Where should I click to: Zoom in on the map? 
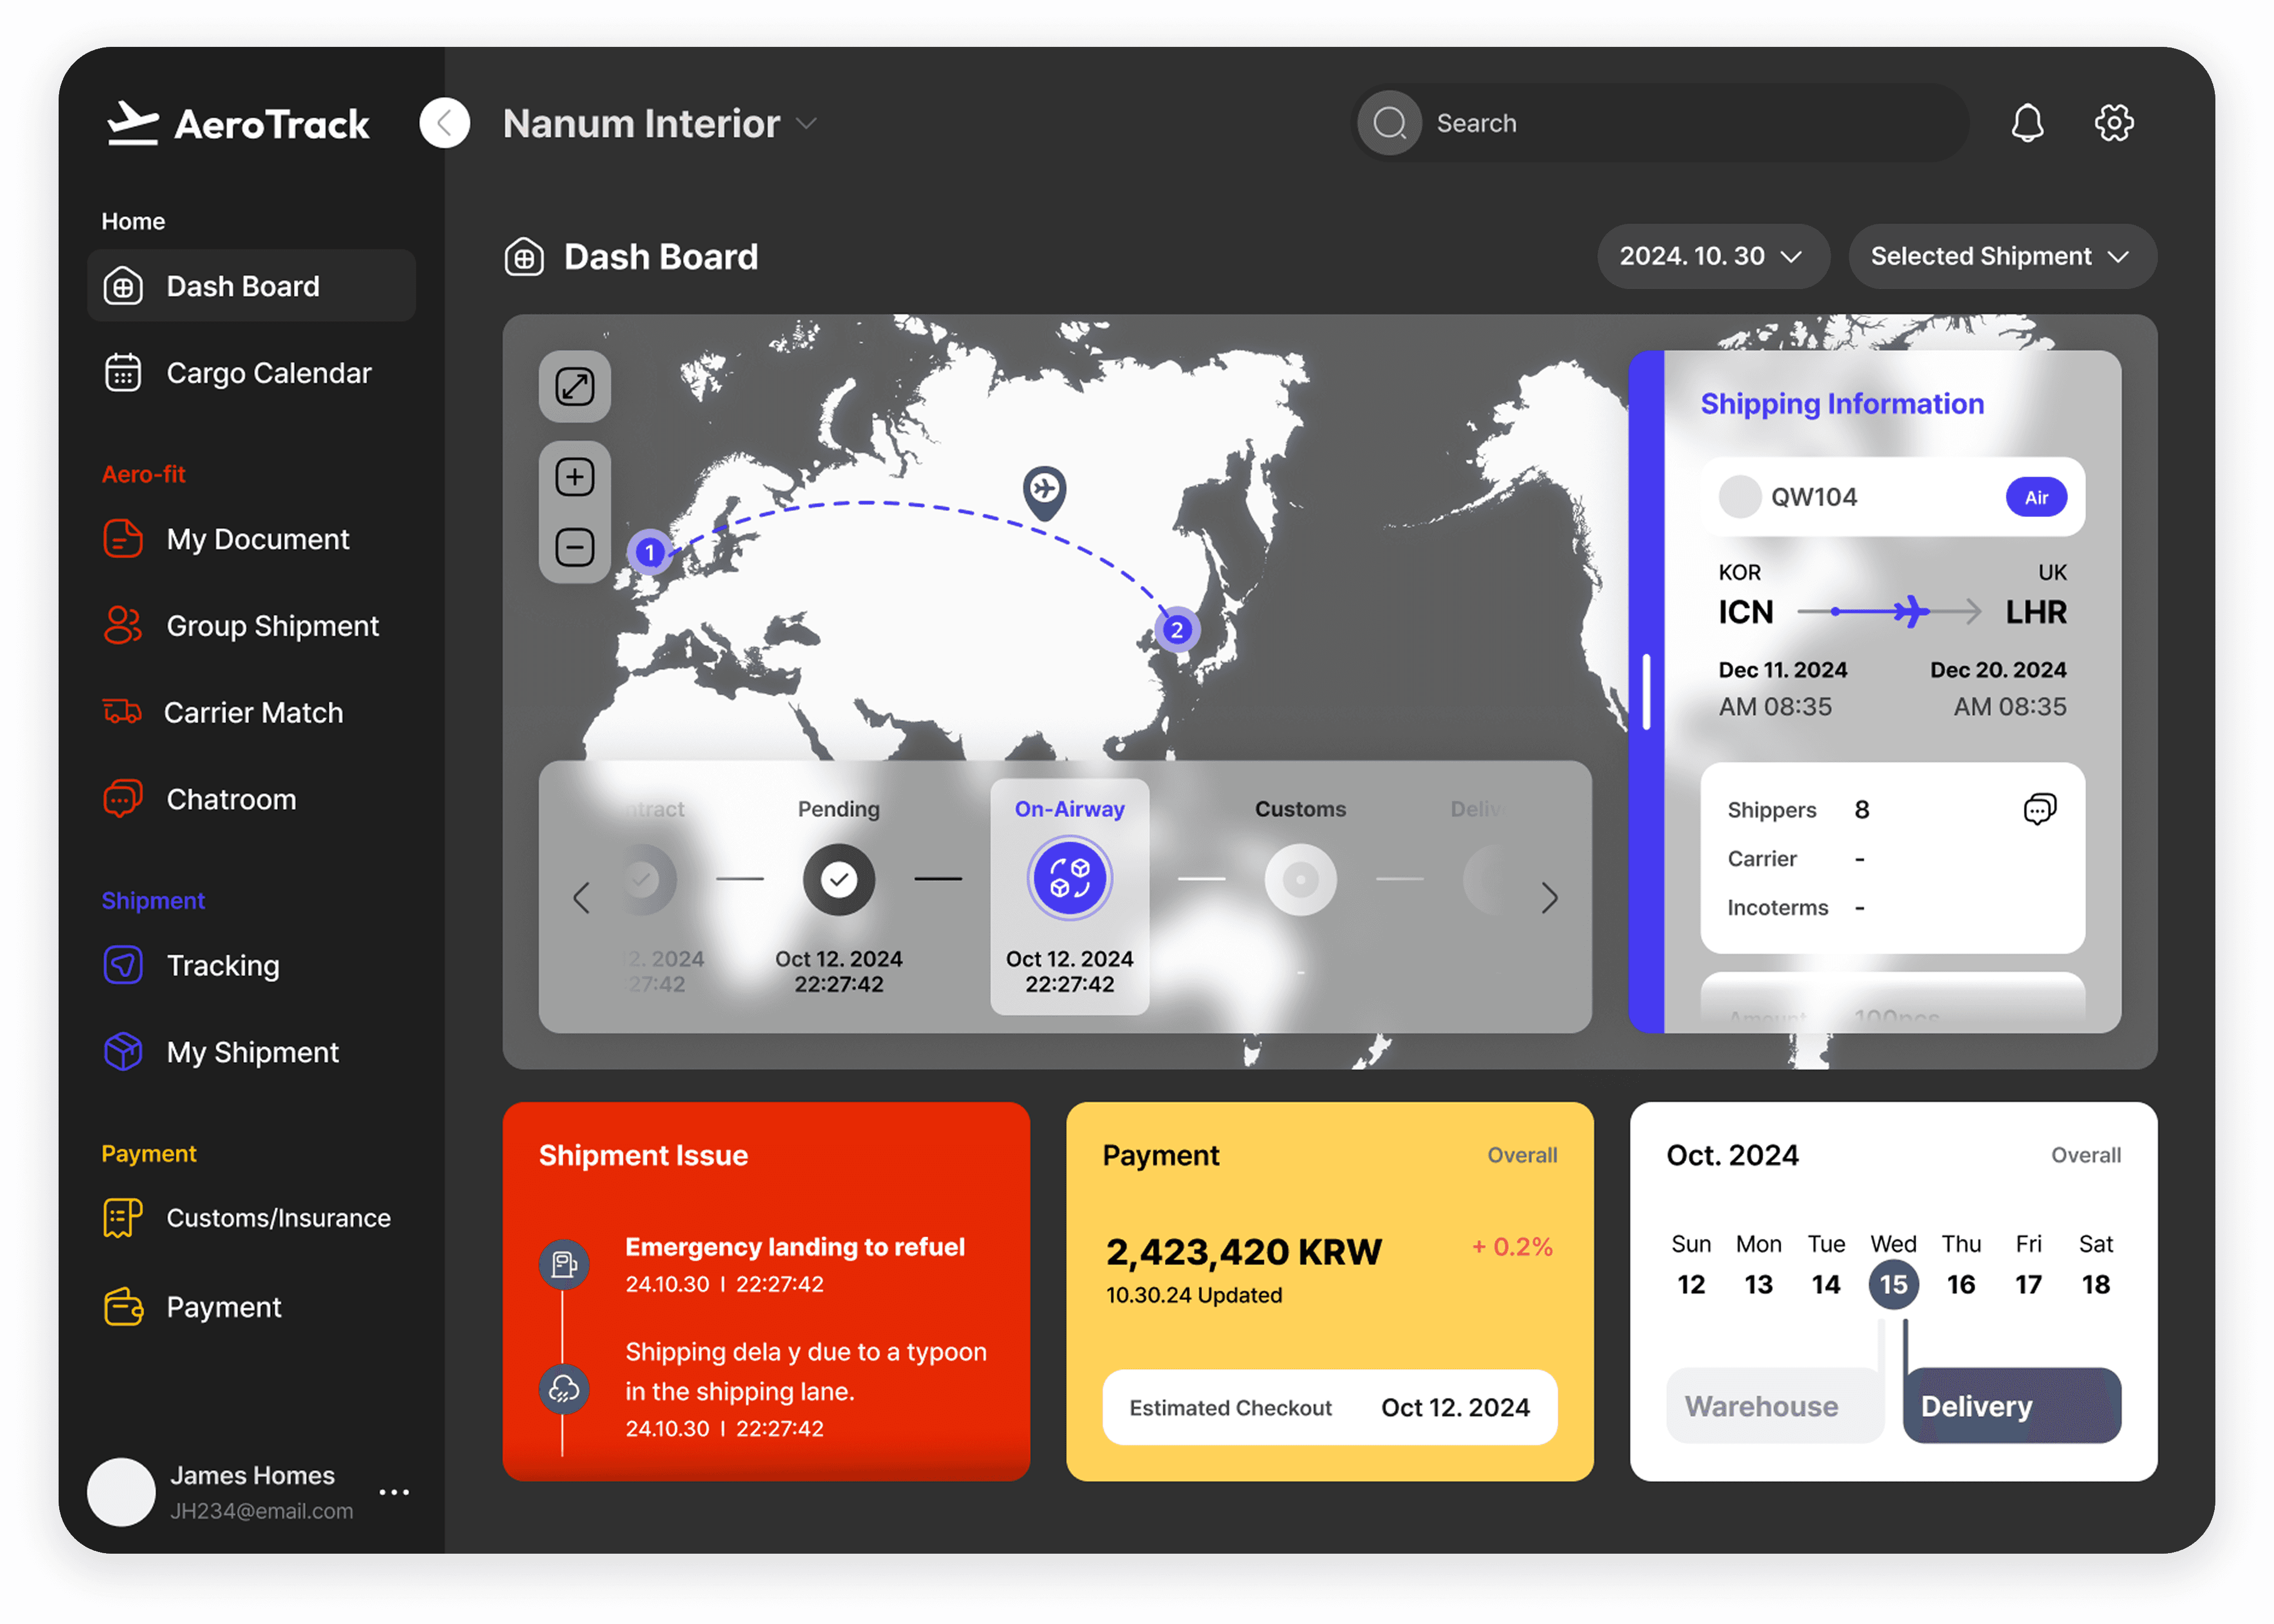click(x=575, y=477)
